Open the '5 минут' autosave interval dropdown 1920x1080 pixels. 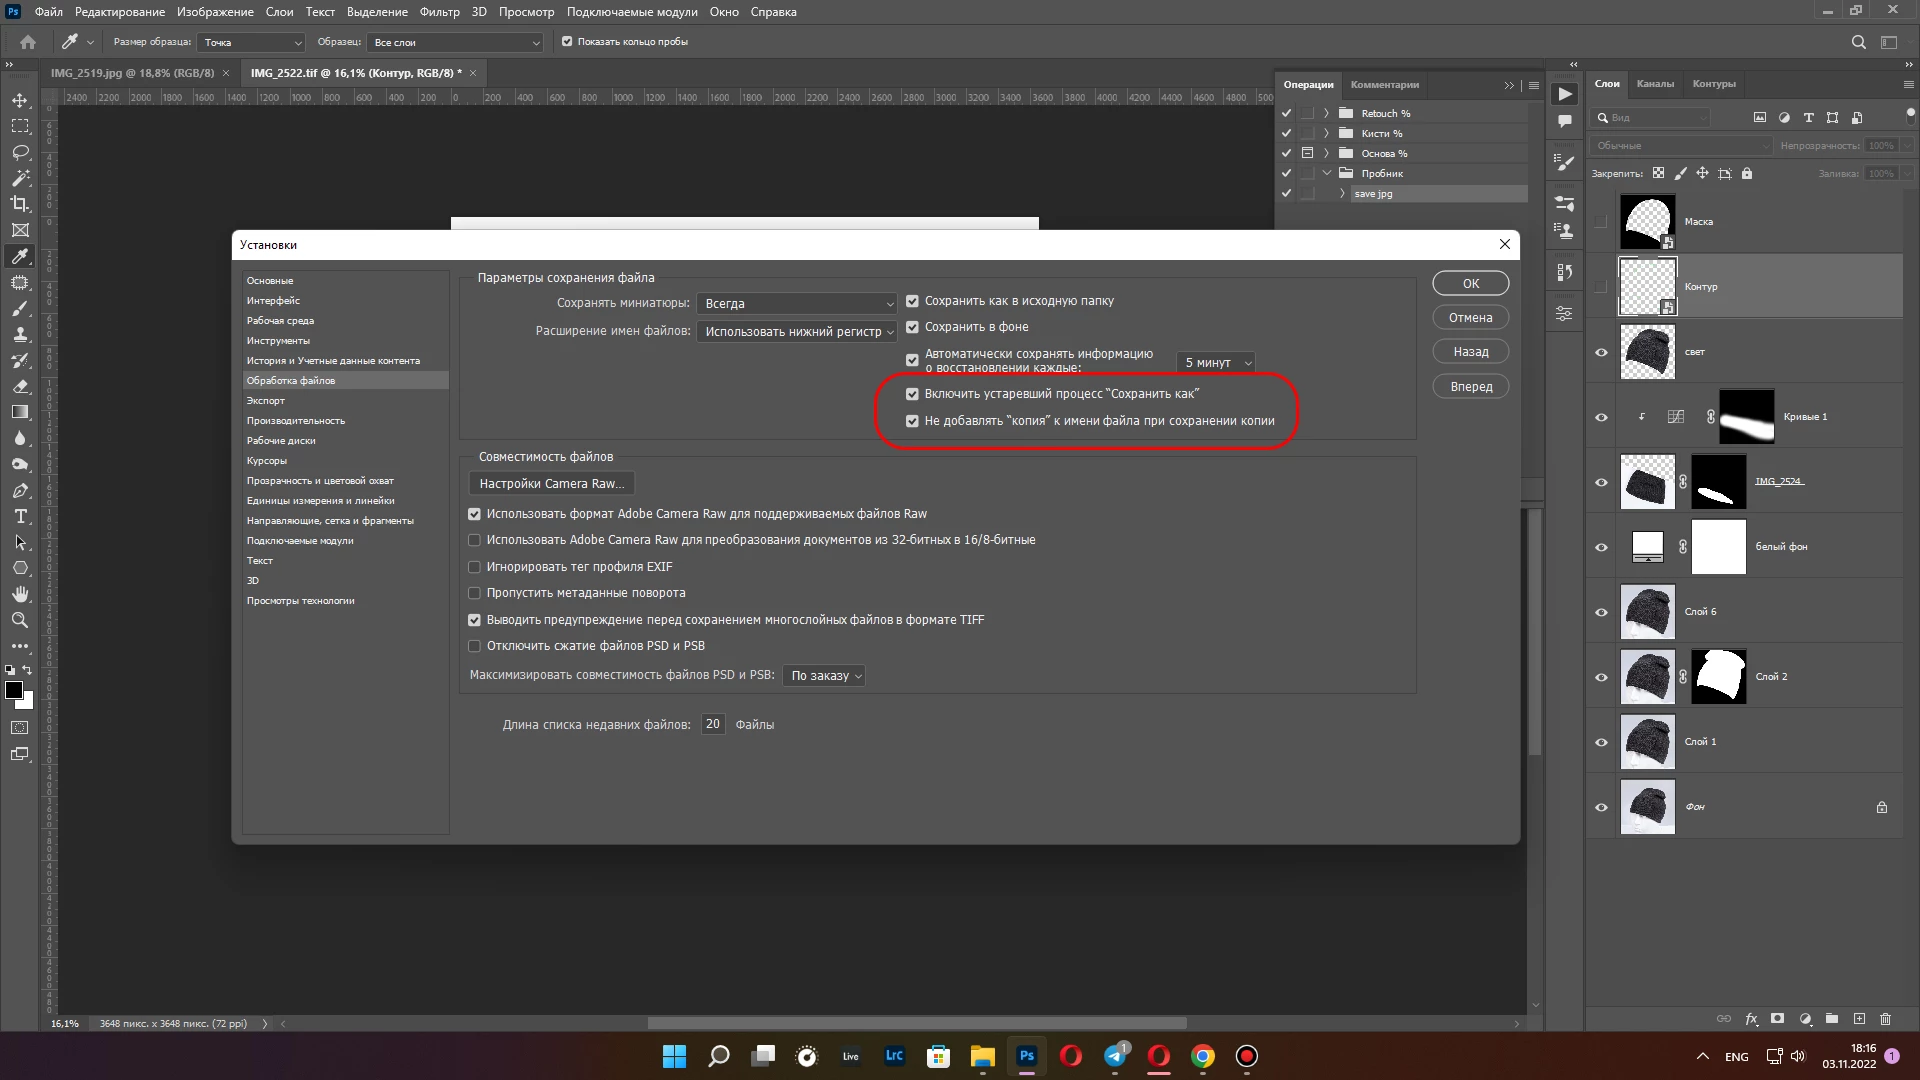pyautogui.click(x=1216, y=362)
